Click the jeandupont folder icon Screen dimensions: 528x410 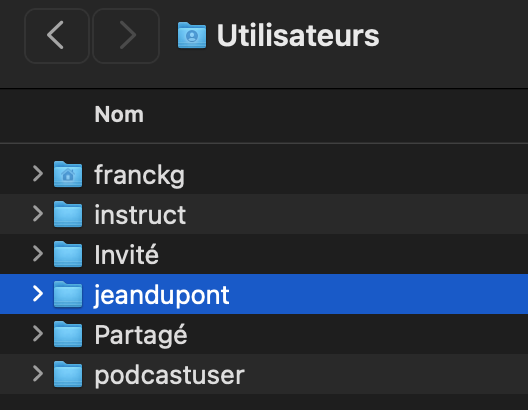tap(68, 294)
